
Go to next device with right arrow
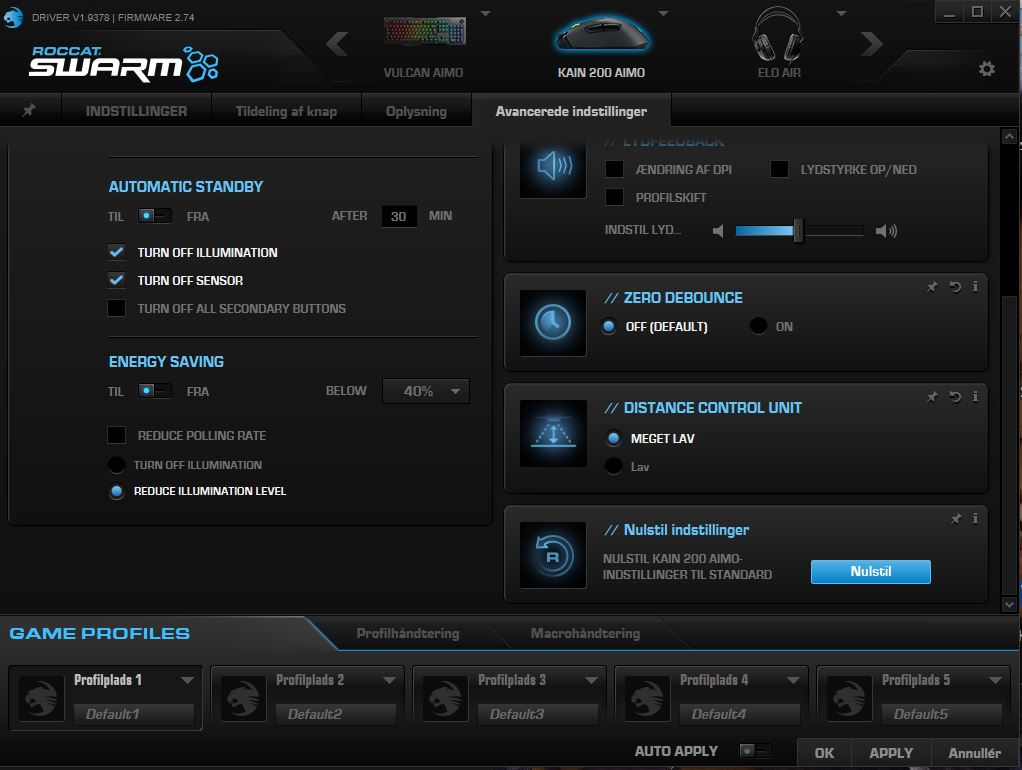(872, 44)
